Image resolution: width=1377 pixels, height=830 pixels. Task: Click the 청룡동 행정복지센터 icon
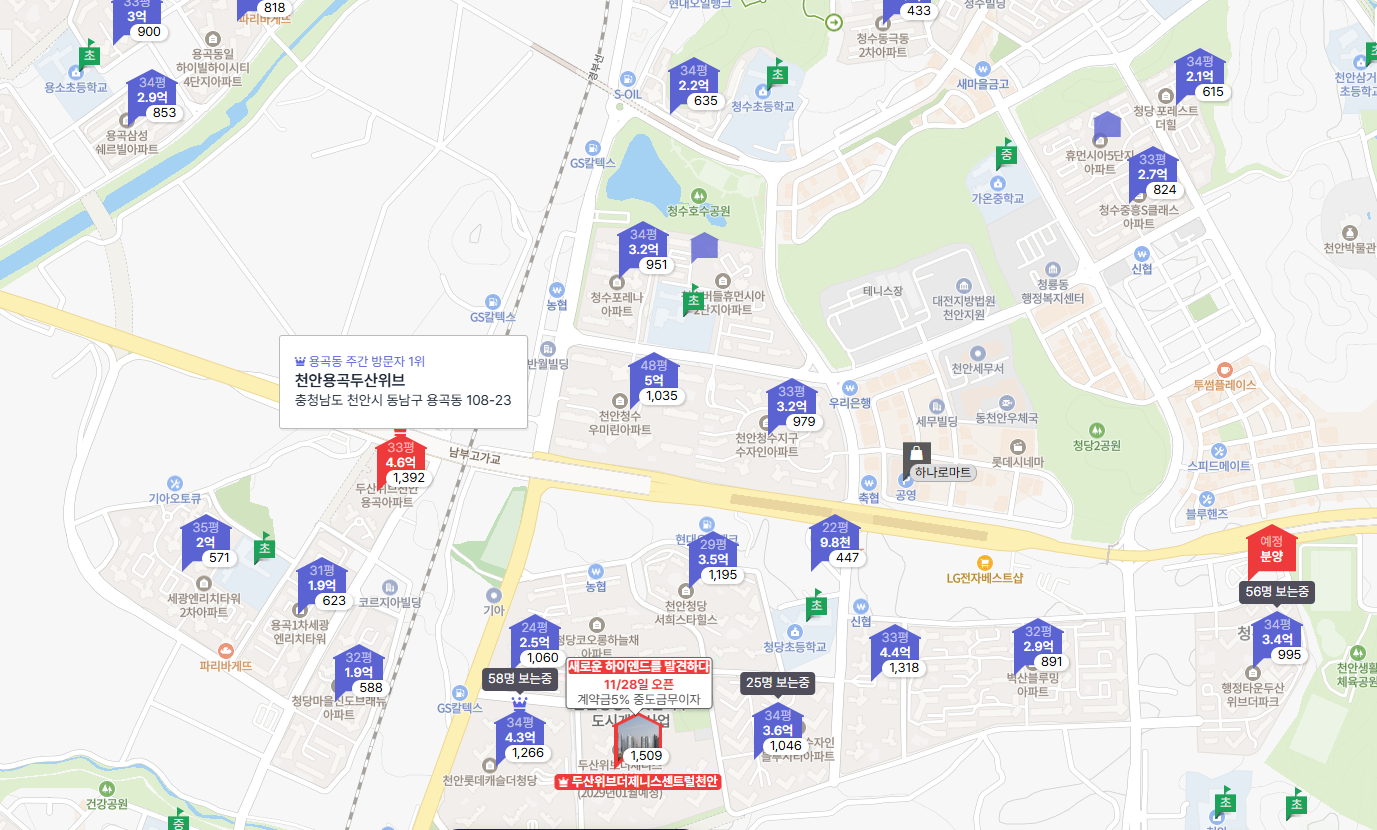coord(1053,269)
